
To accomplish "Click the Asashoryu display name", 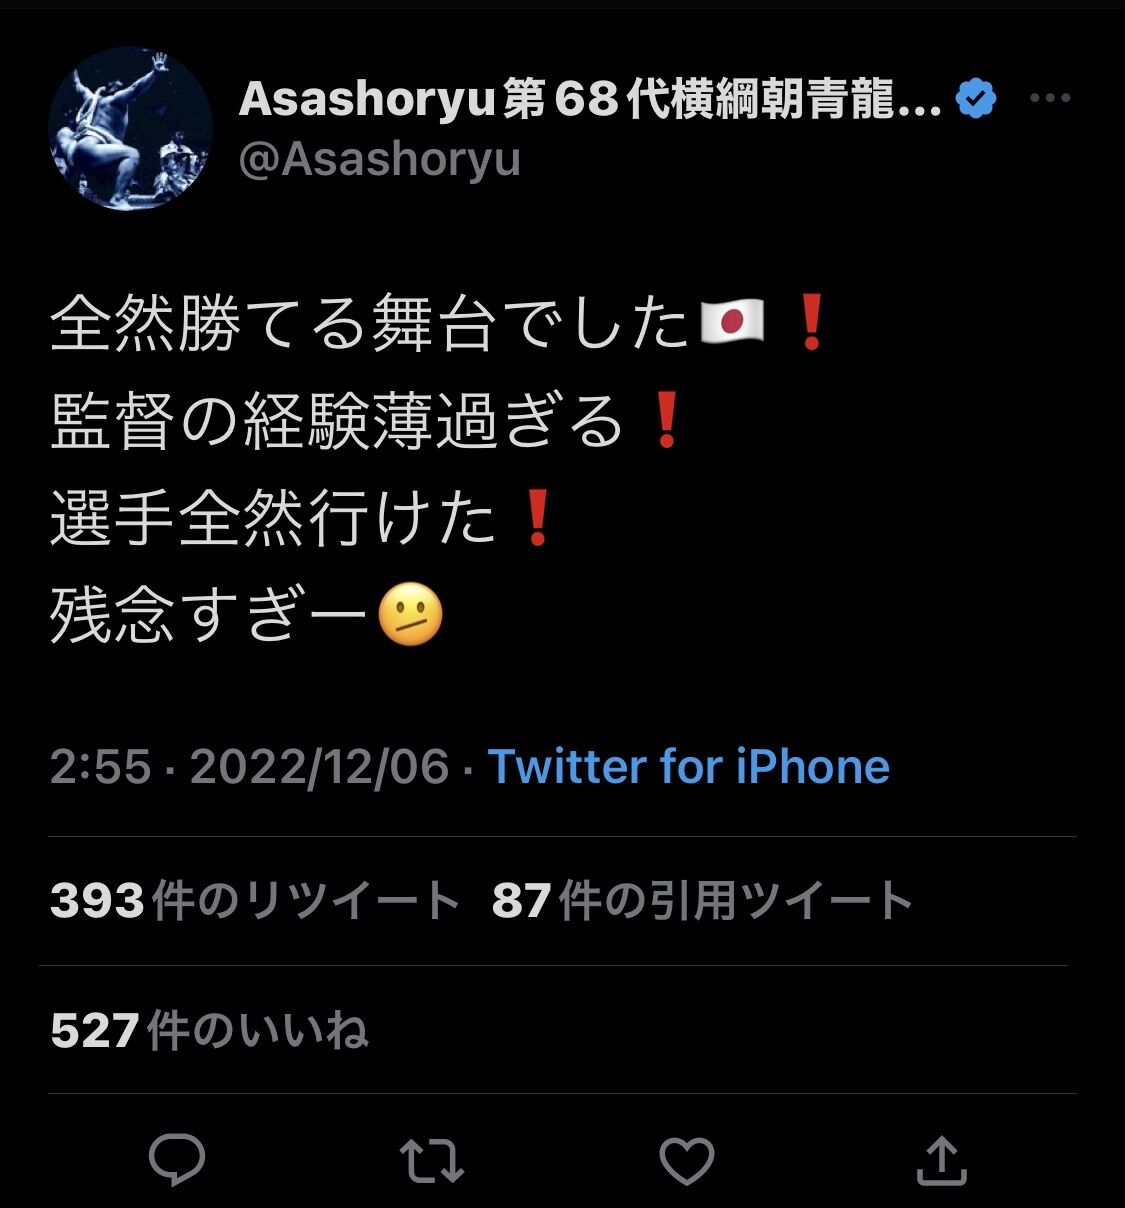I will [x=590, y=98].
